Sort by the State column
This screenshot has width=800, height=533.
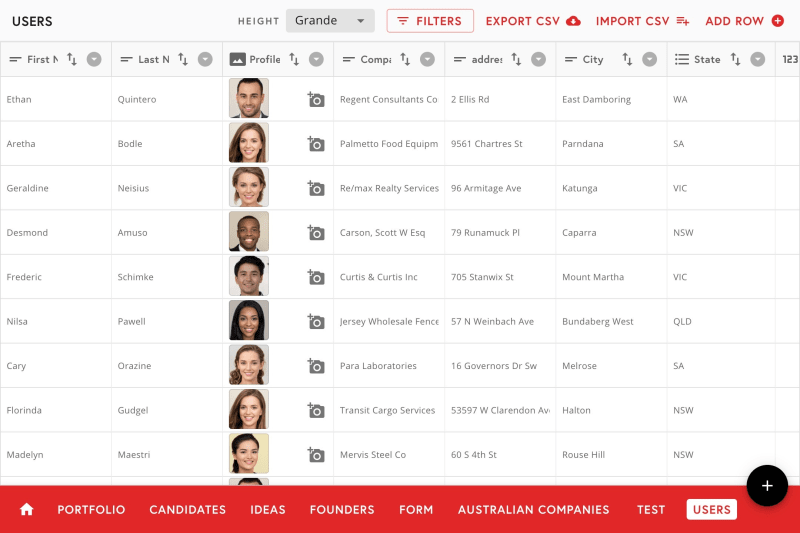click(735, 59)
